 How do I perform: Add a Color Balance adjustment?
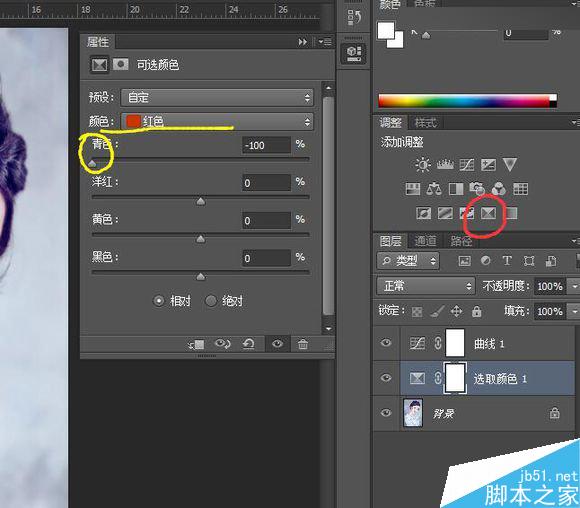coord(434,189)
